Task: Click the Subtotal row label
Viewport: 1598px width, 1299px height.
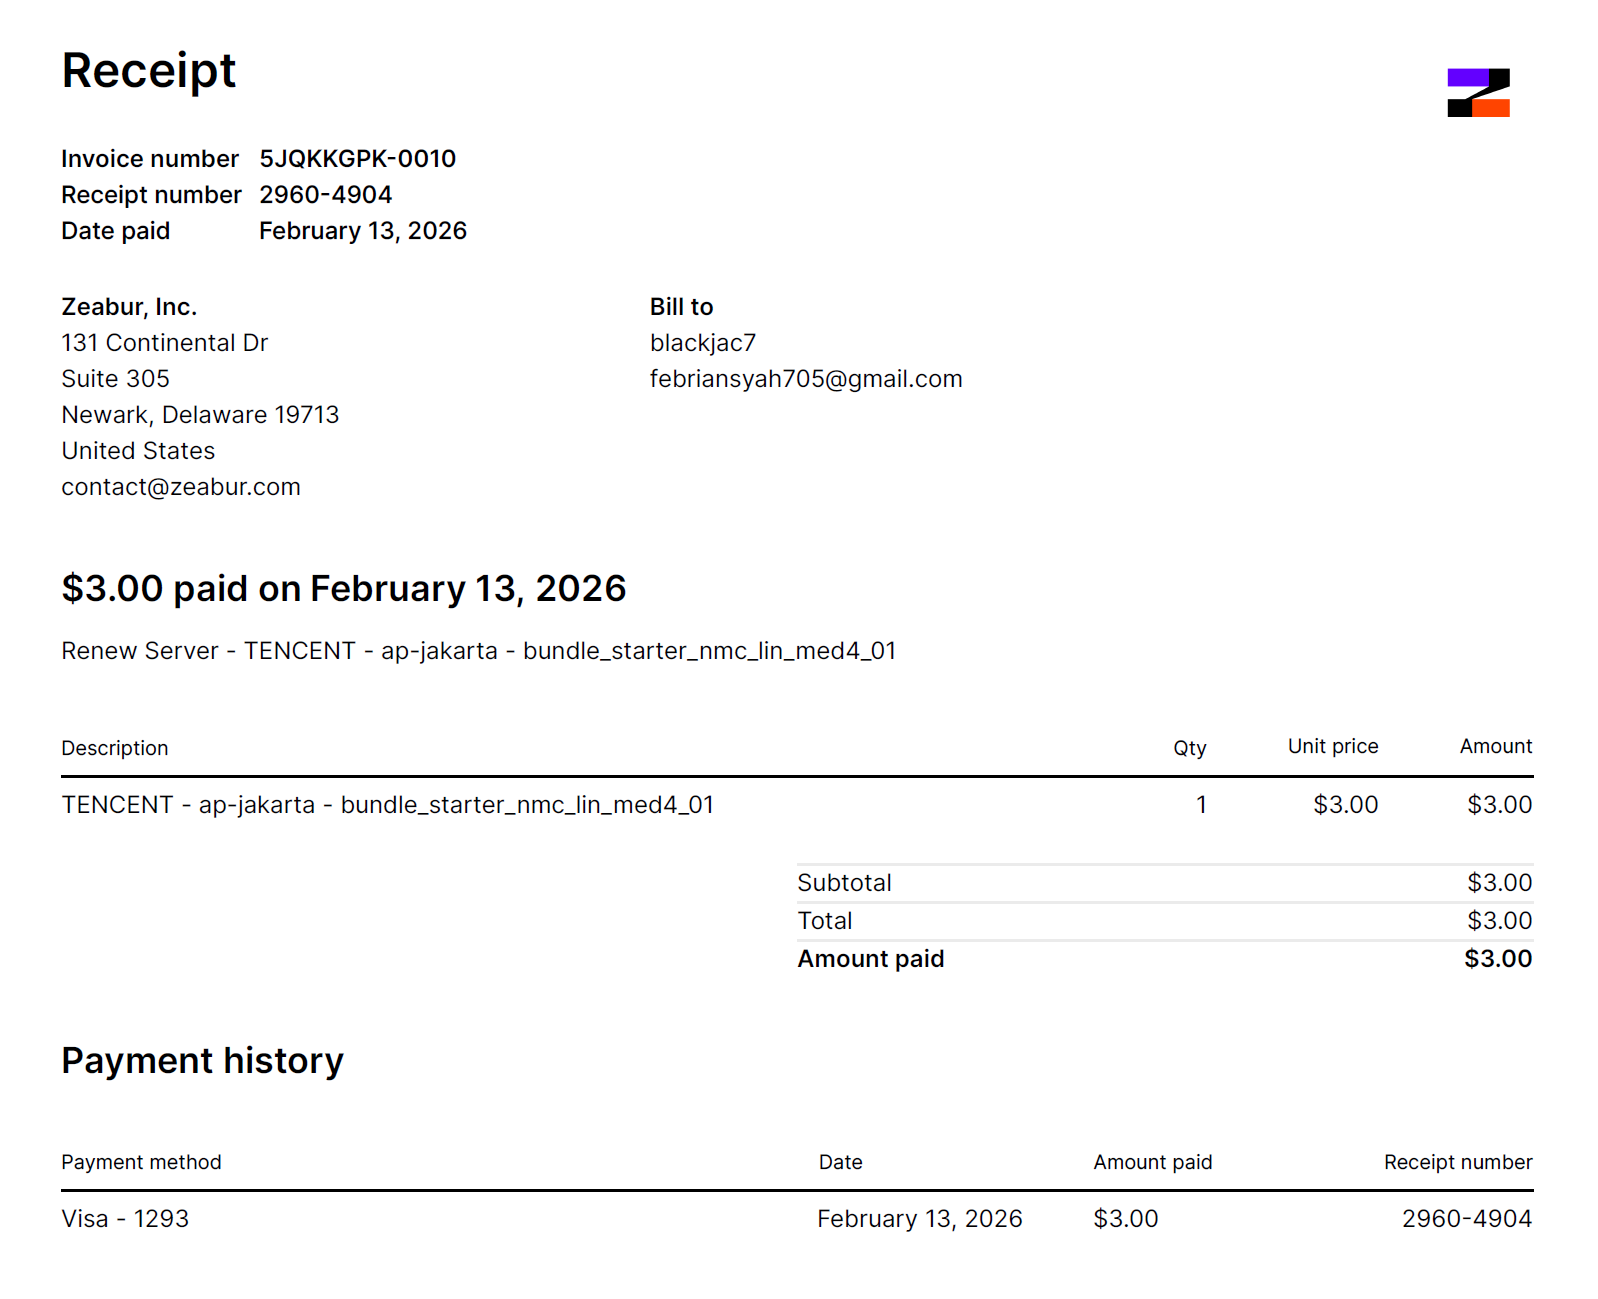Action: tap(844, 883)
